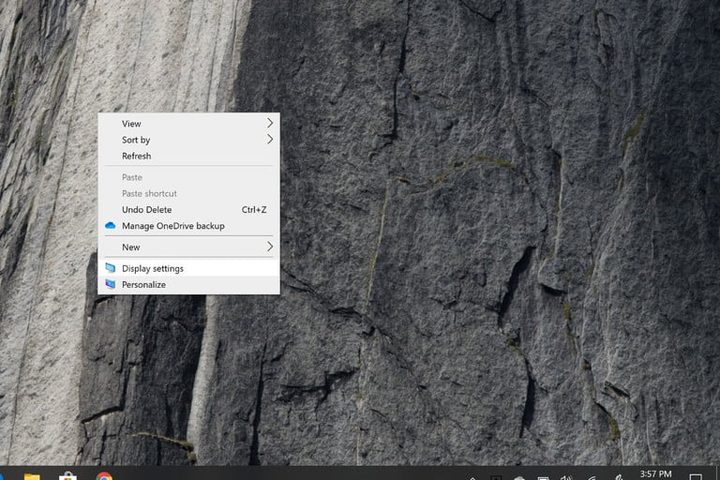Expand the Sort by submenu arrow
This screenshot has width=720, height=480.
tap(270, 139)
